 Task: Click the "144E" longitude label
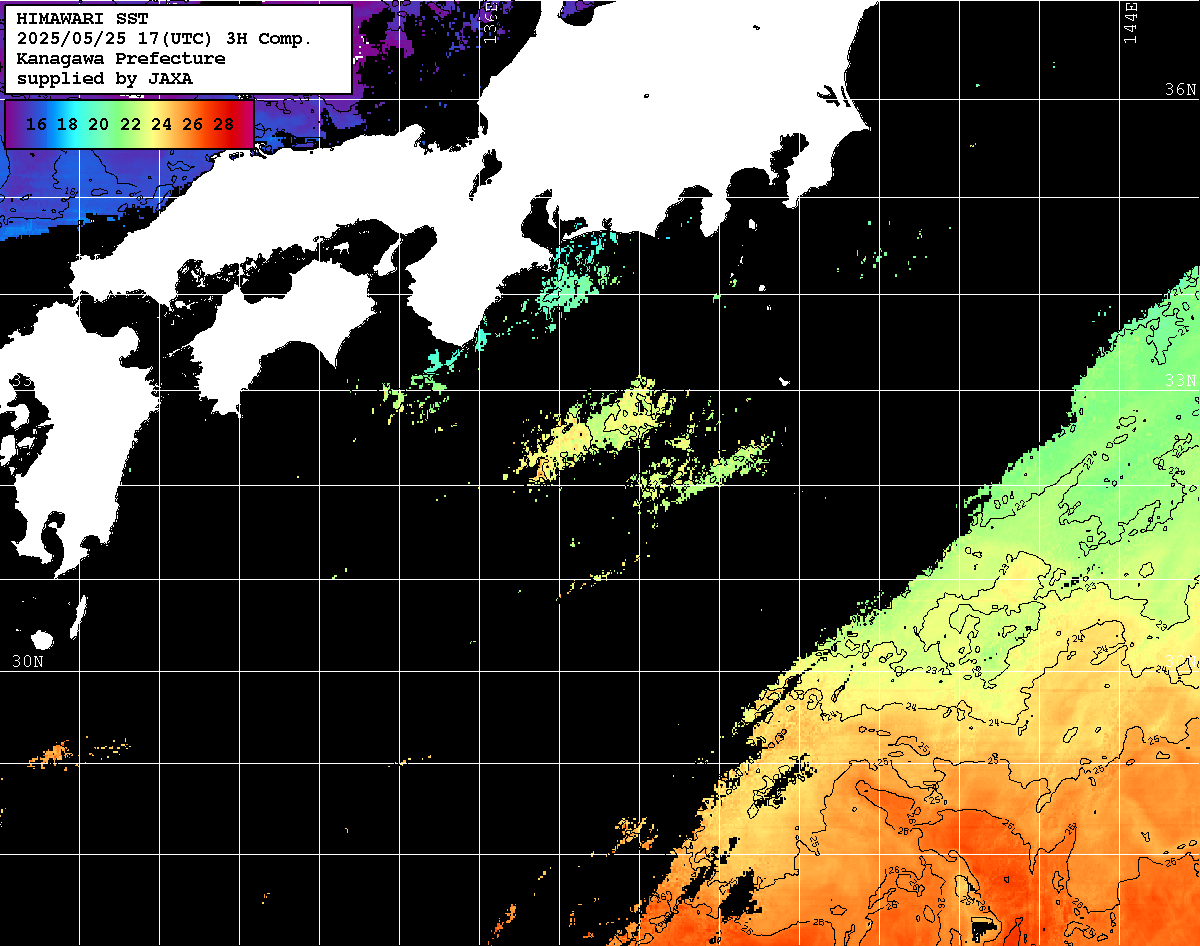point(1130,22)
